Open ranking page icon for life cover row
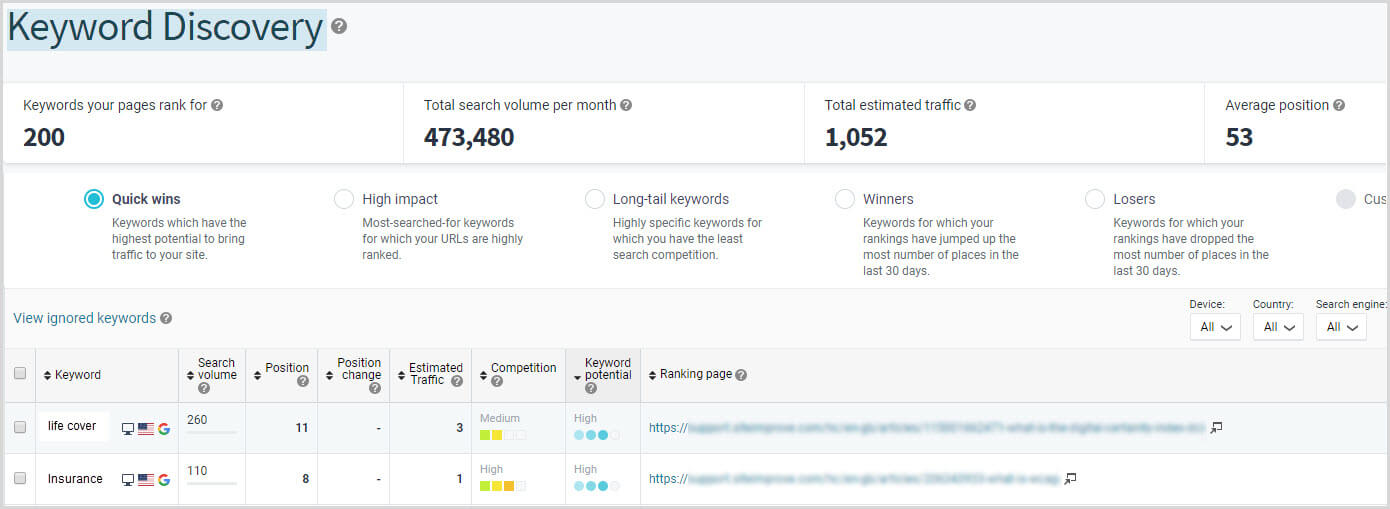The image size is (1390, 509). (x=1216, y=427)
